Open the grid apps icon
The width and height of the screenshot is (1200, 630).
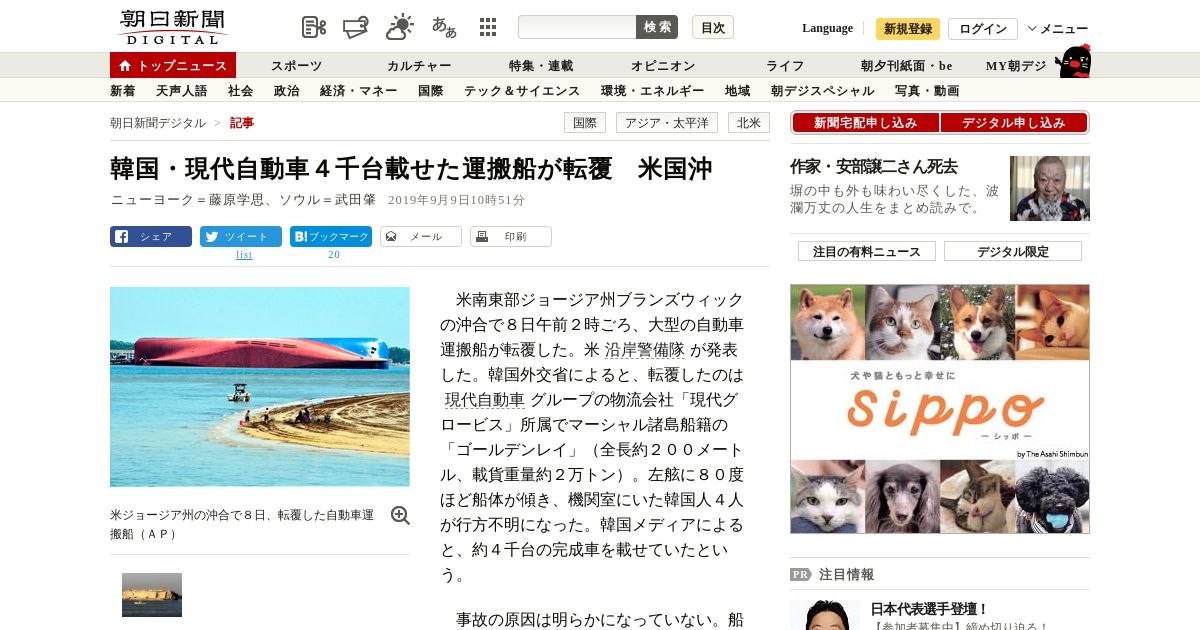coord(488,27)
